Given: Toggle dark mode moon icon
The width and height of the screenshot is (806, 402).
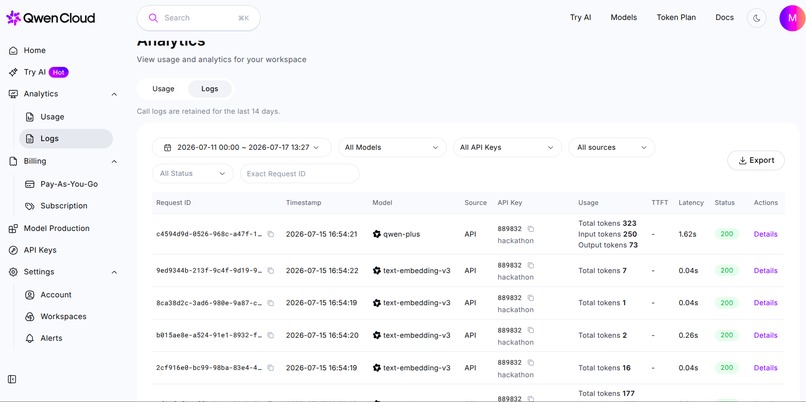Looking at the screenshot, I should point(757,18).
